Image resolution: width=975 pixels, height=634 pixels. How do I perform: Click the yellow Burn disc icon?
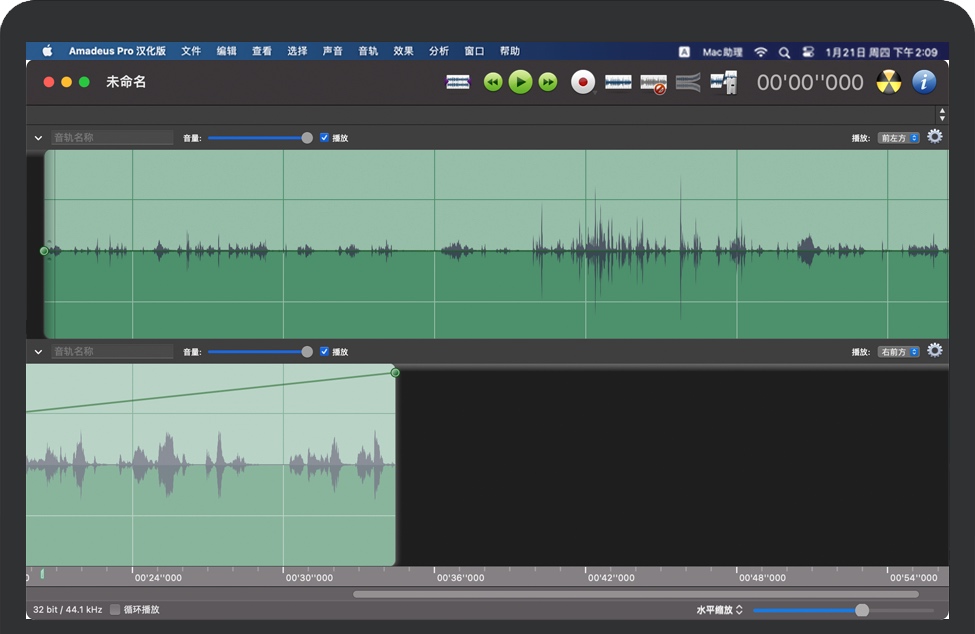click(888, 82)
